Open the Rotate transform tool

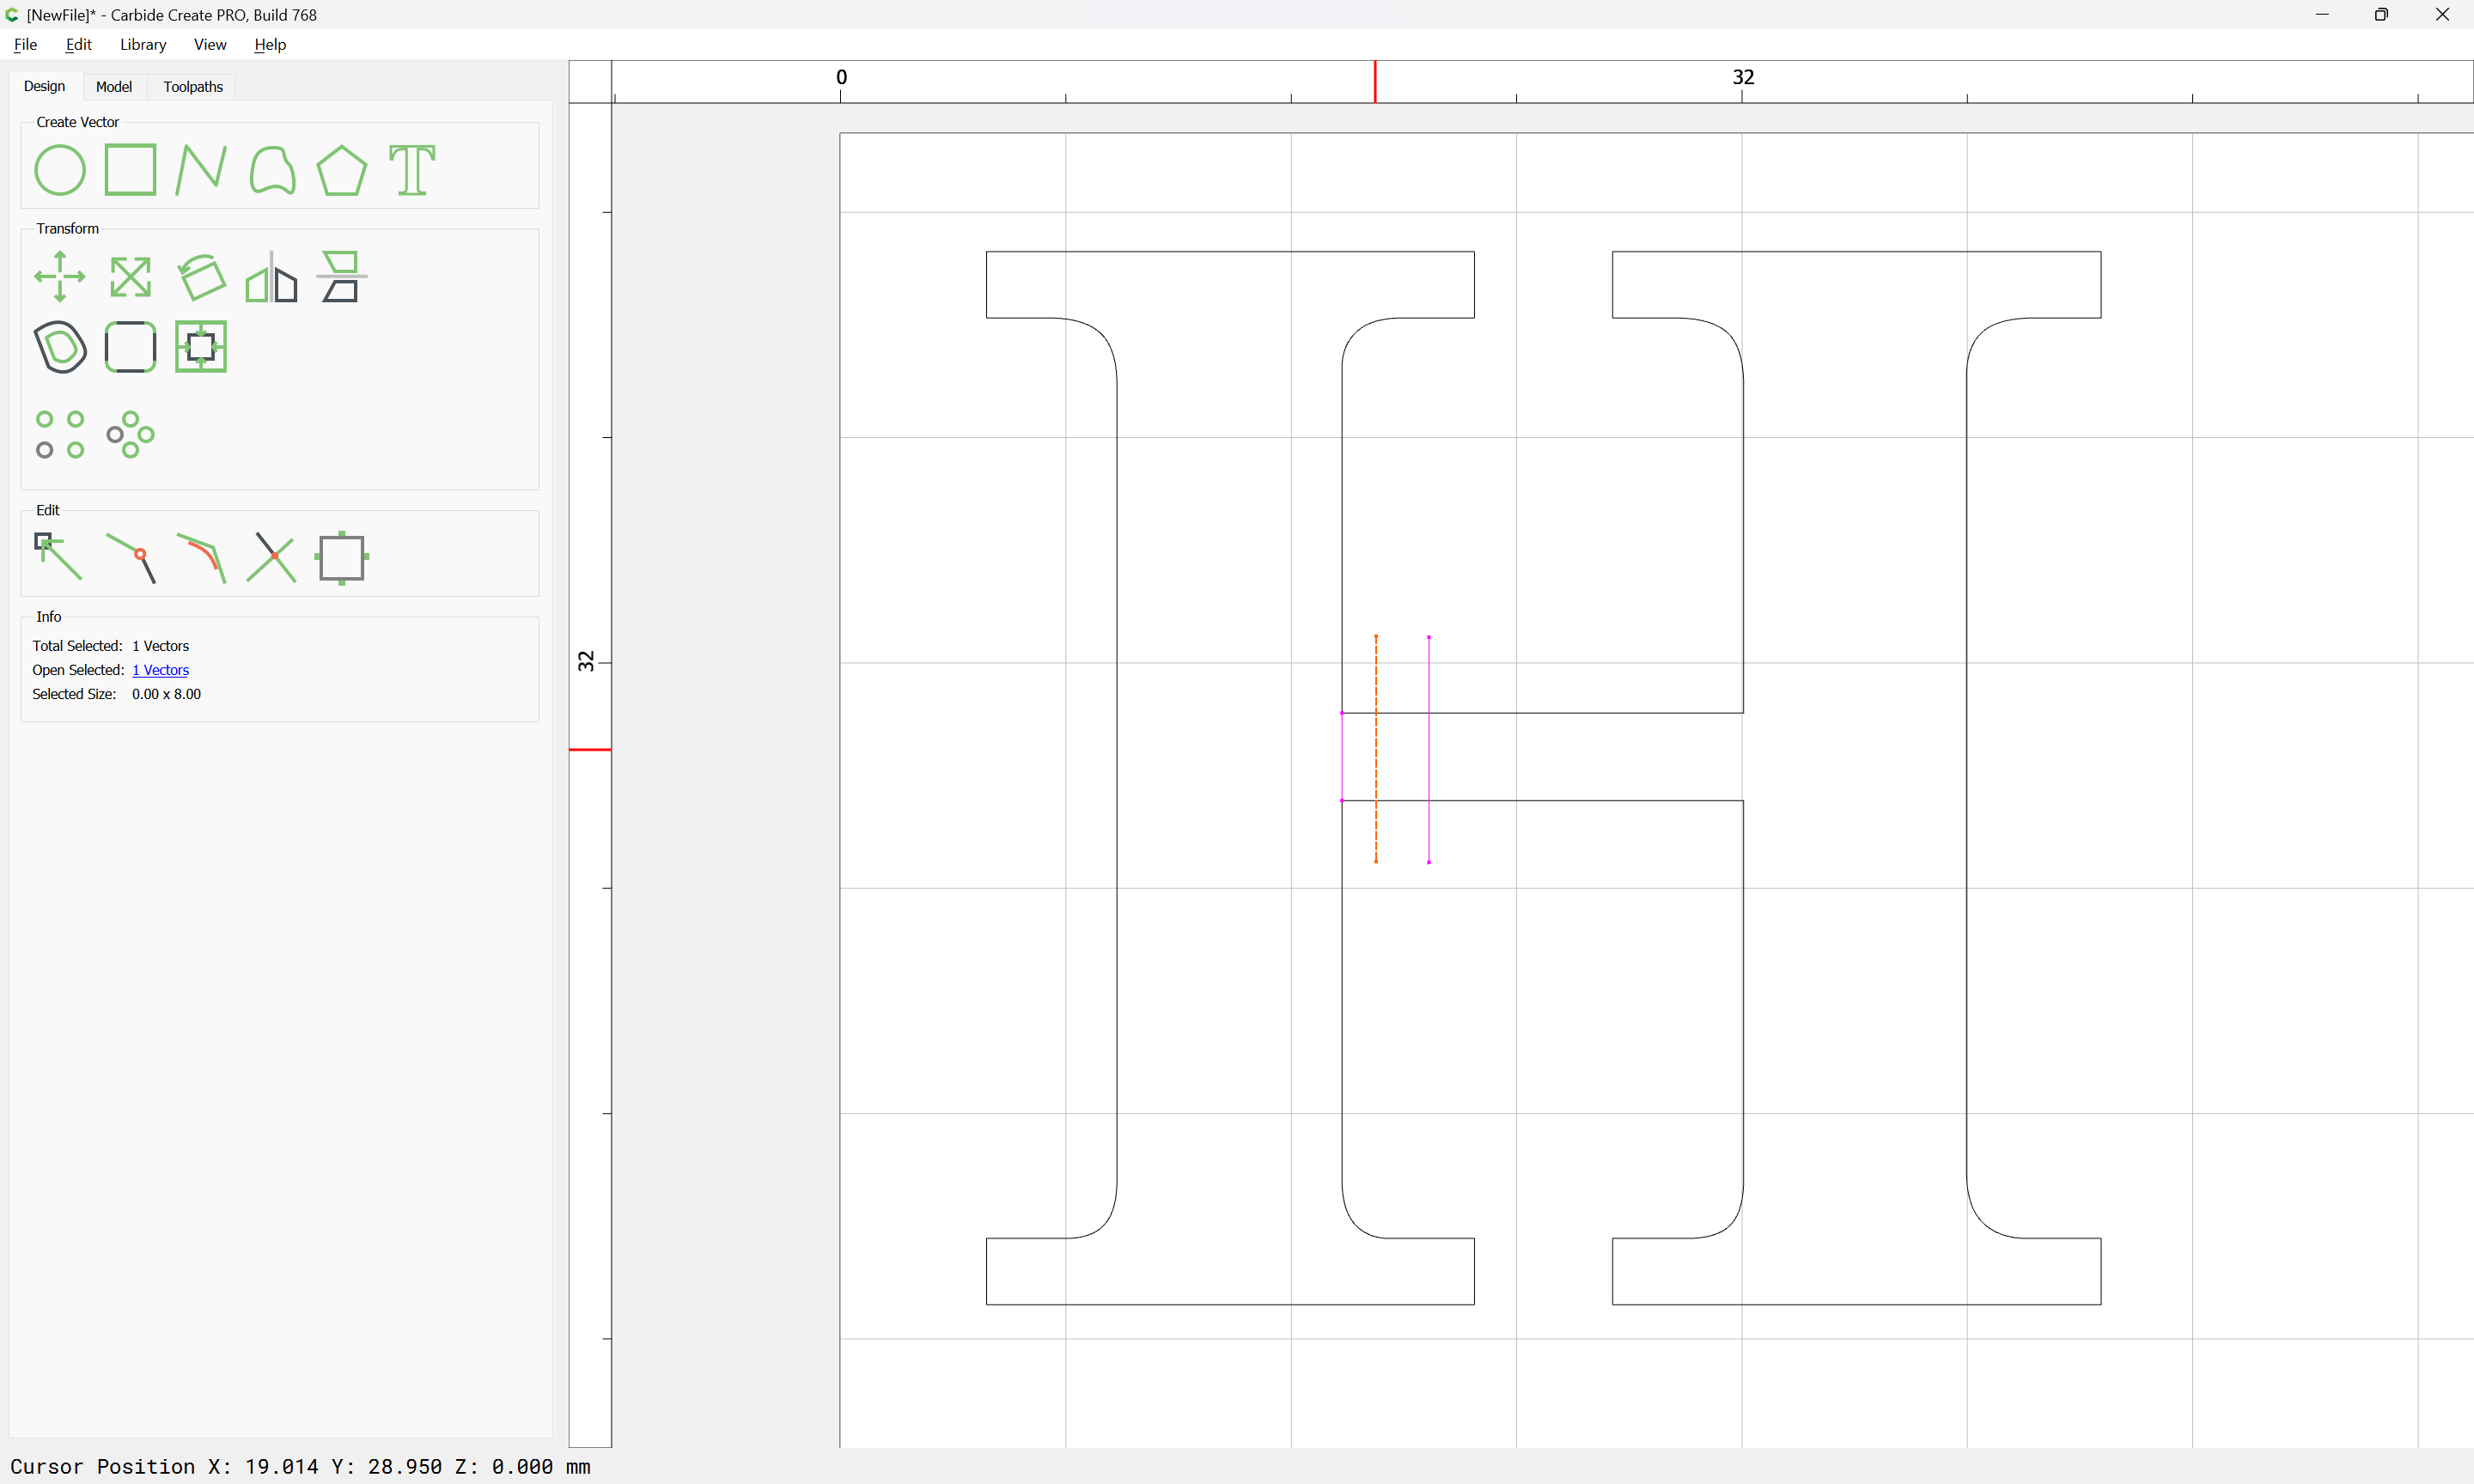pyautogui.click(x=201, y=277)
